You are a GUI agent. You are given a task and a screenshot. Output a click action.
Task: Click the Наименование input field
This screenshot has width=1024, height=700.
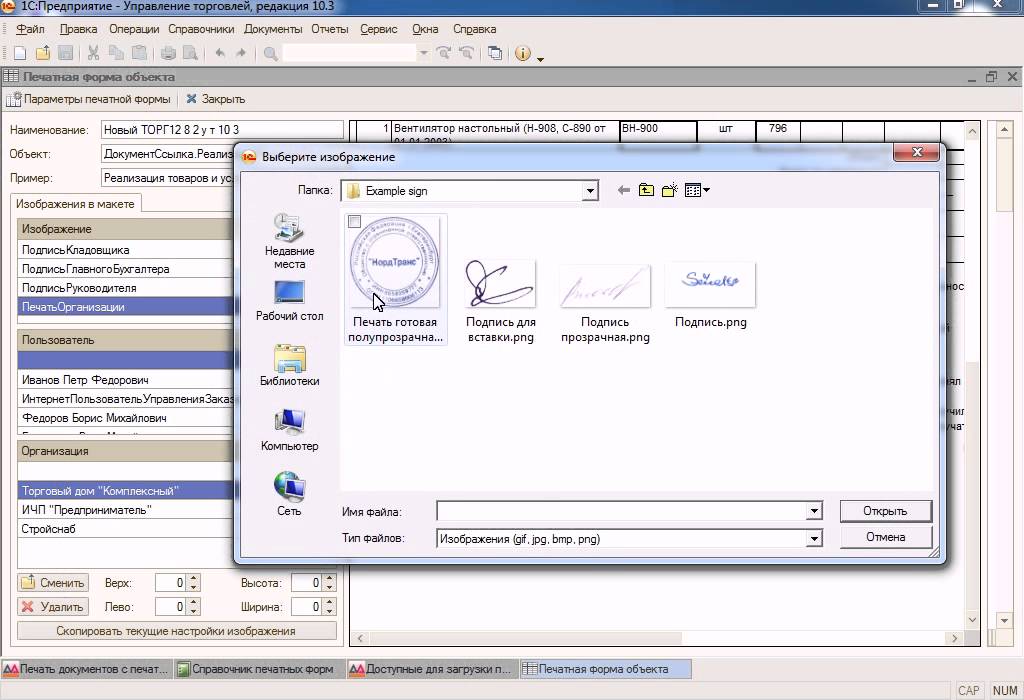click(222, 129)
